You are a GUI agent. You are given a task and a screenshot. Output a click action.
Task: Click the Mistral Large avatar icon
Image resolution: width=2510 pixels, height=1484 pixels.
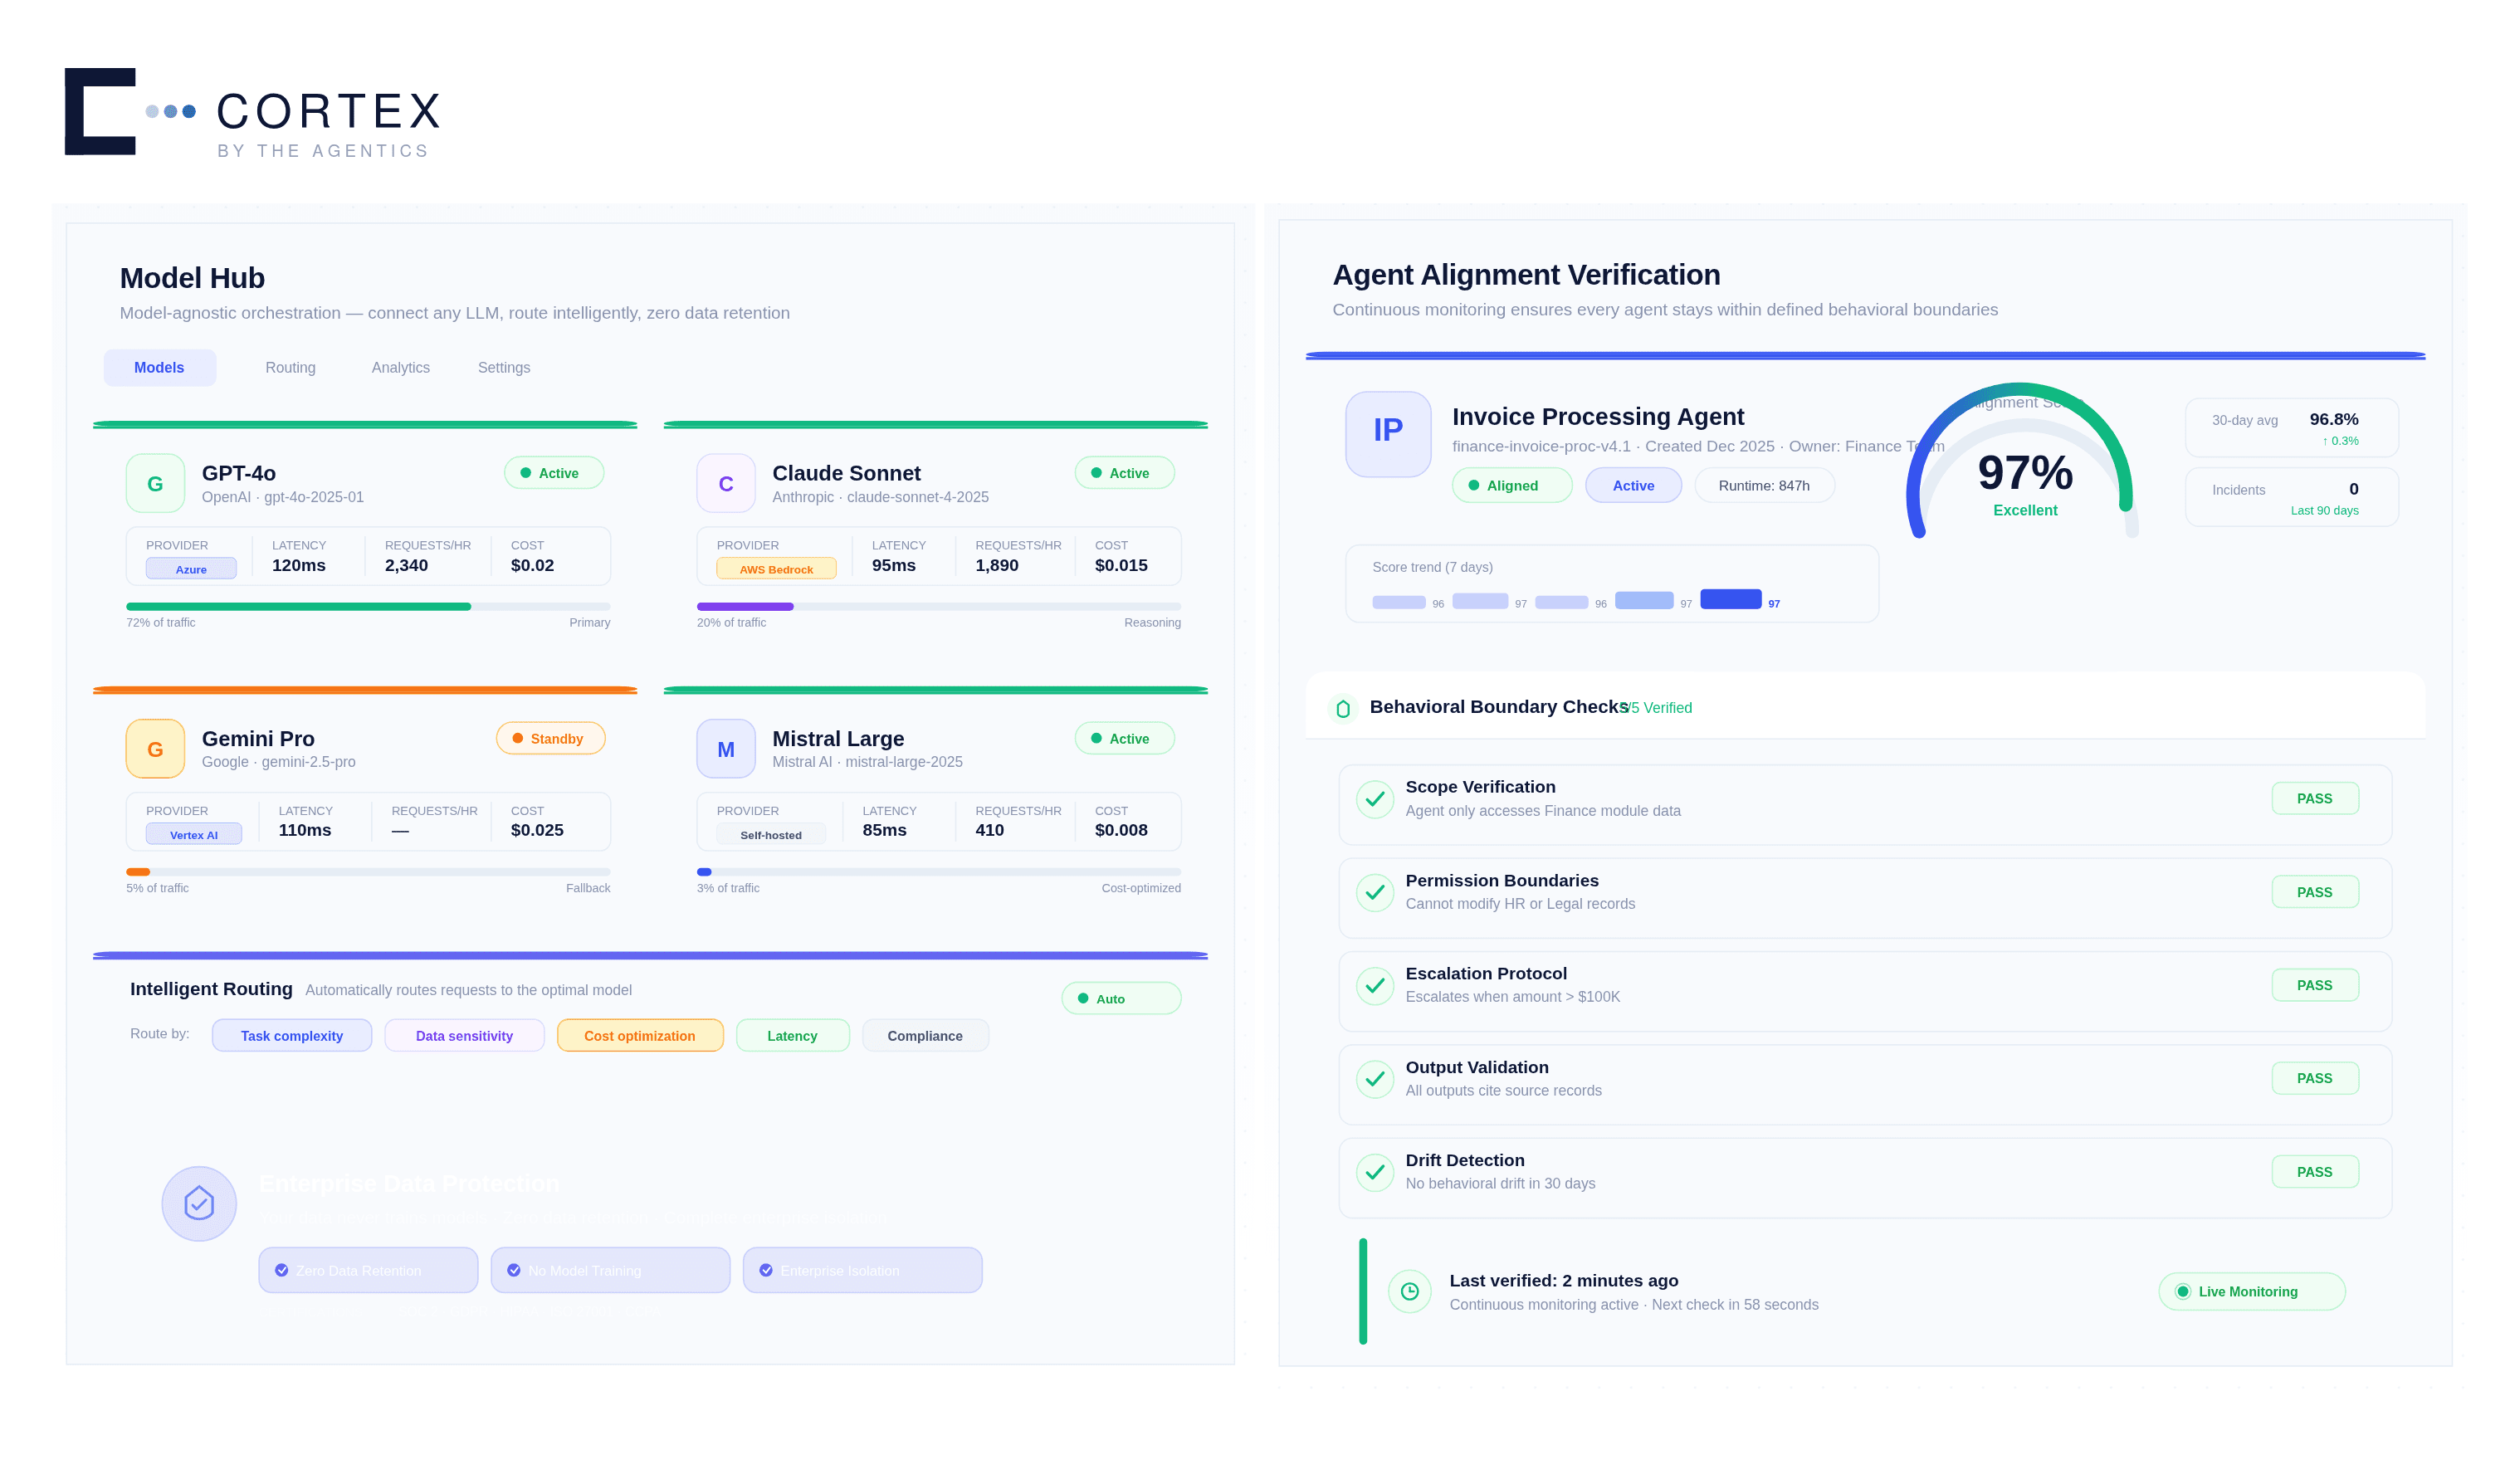[x=725, y=749]
